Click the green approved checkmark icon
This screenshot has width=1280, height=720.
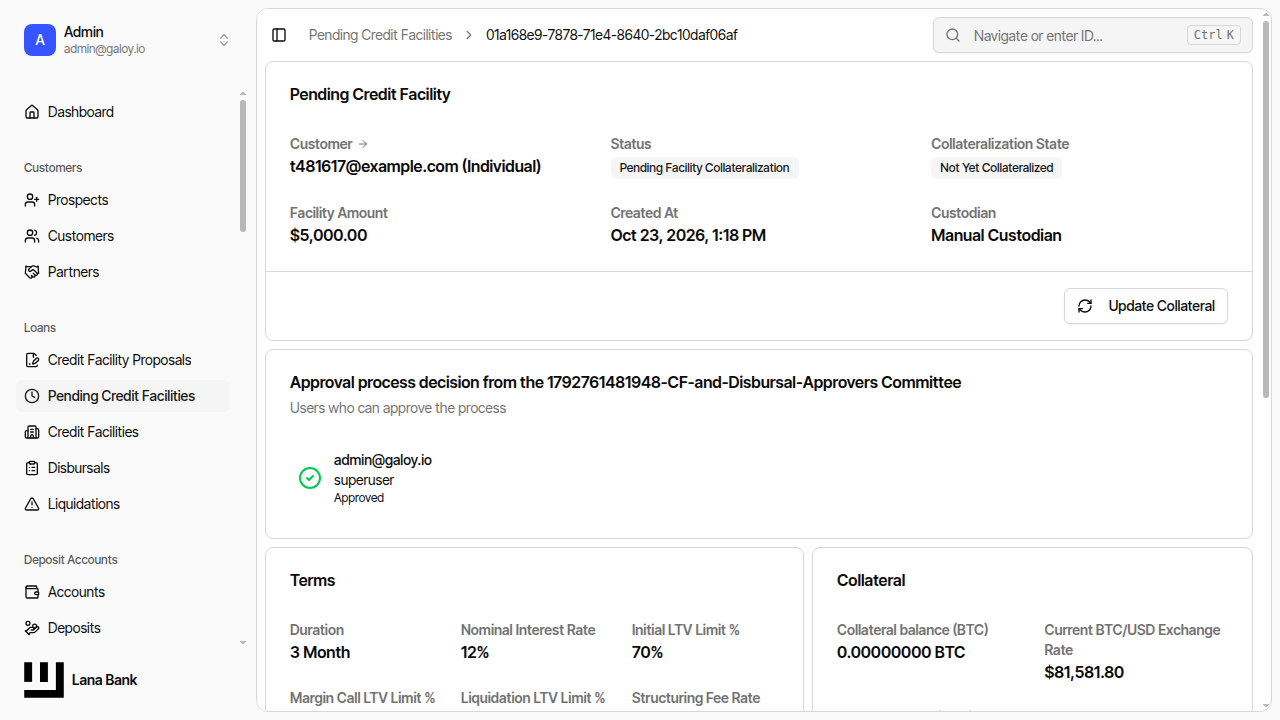(310, 478)
